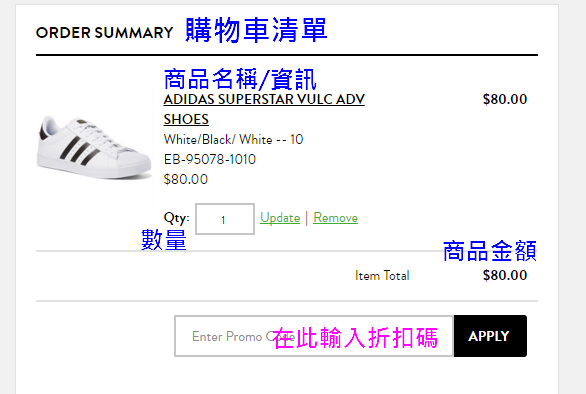Click the White/Black/ White -- 10 color text

coord(234,140)
